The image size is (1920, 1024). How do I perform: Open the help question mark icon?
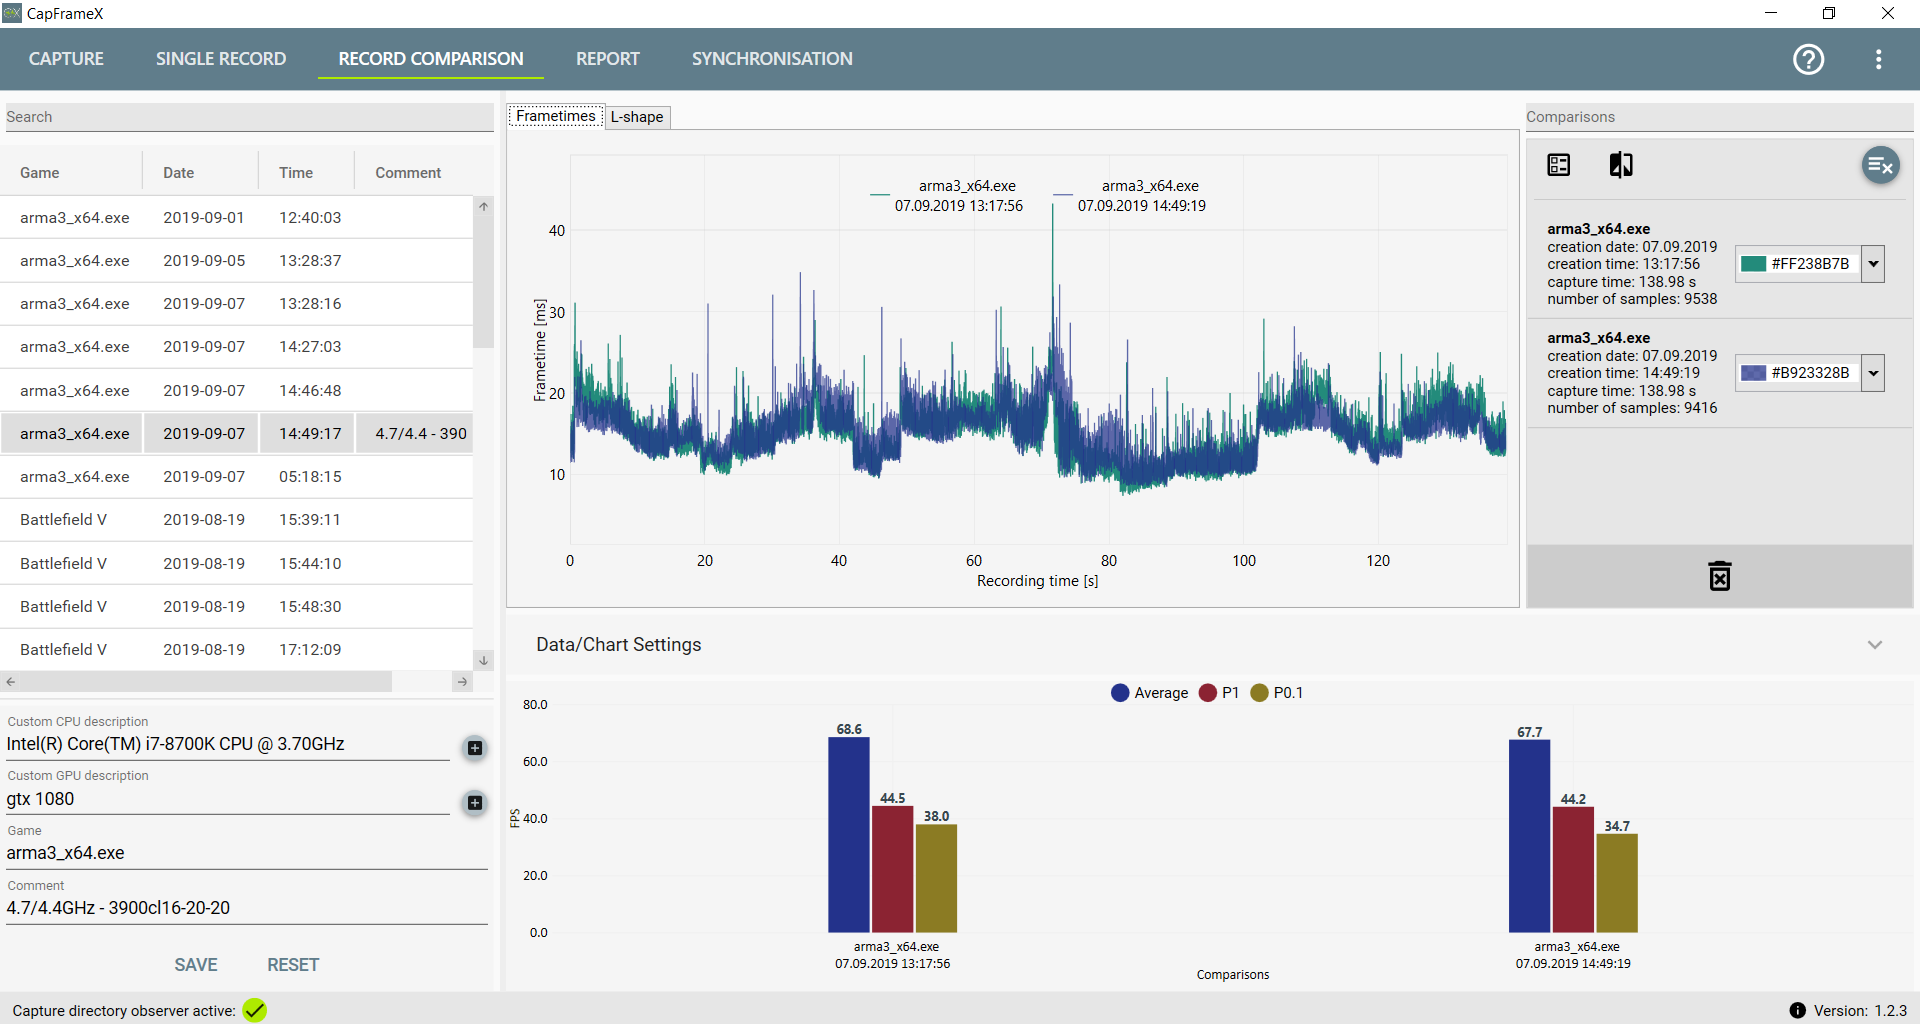[x=1808, y=59]
